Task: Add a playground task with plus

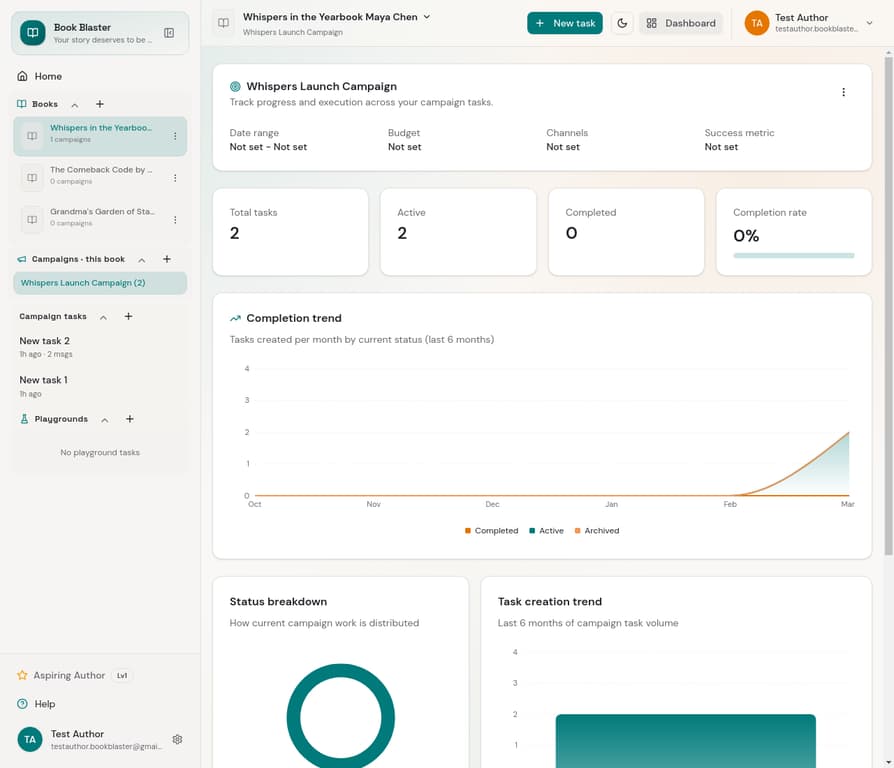Action: [x=130, y=419]
